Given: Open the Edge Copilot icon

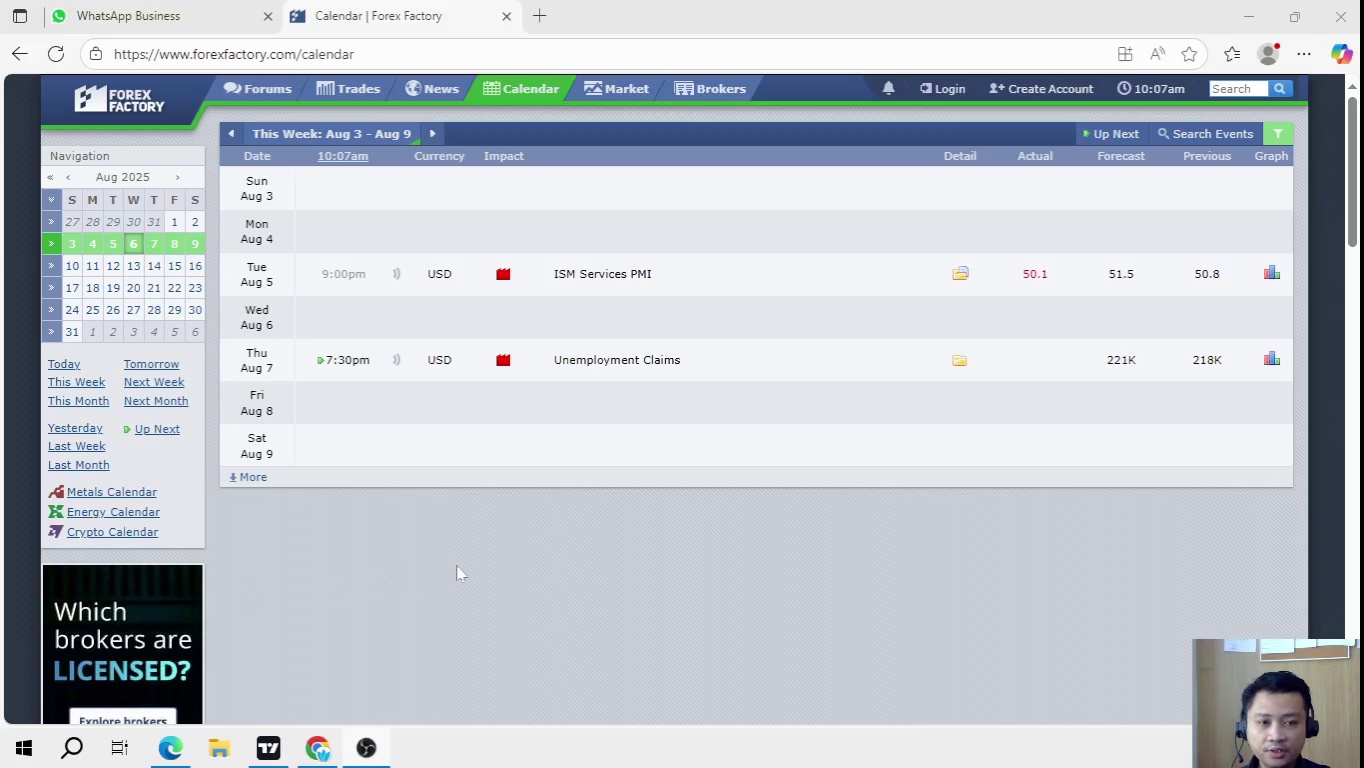Looking at the screenshot, I should point(1341,54).
